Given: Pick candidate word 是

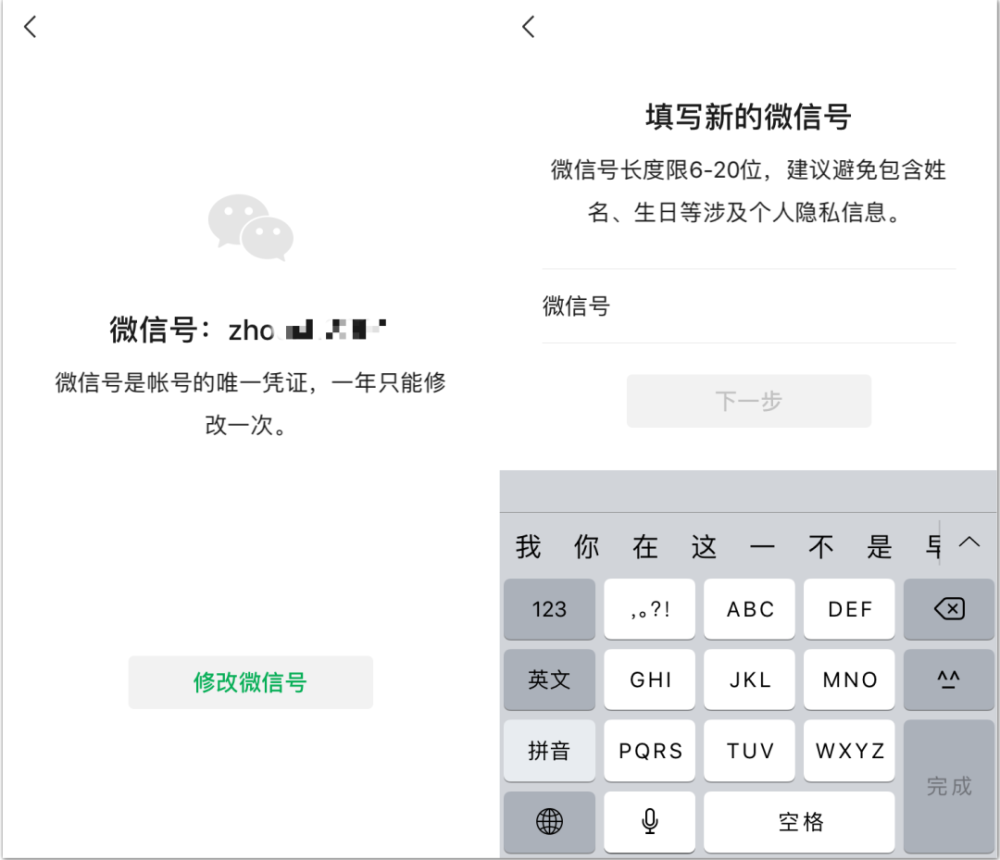Looking at the screenshot, I should pos(879,547).
